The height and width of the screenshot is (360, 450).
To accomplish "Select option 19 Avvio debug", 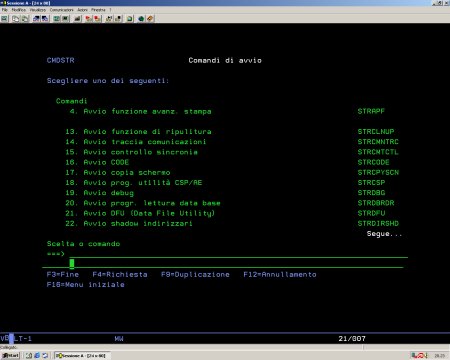I will tap(99, 193).
